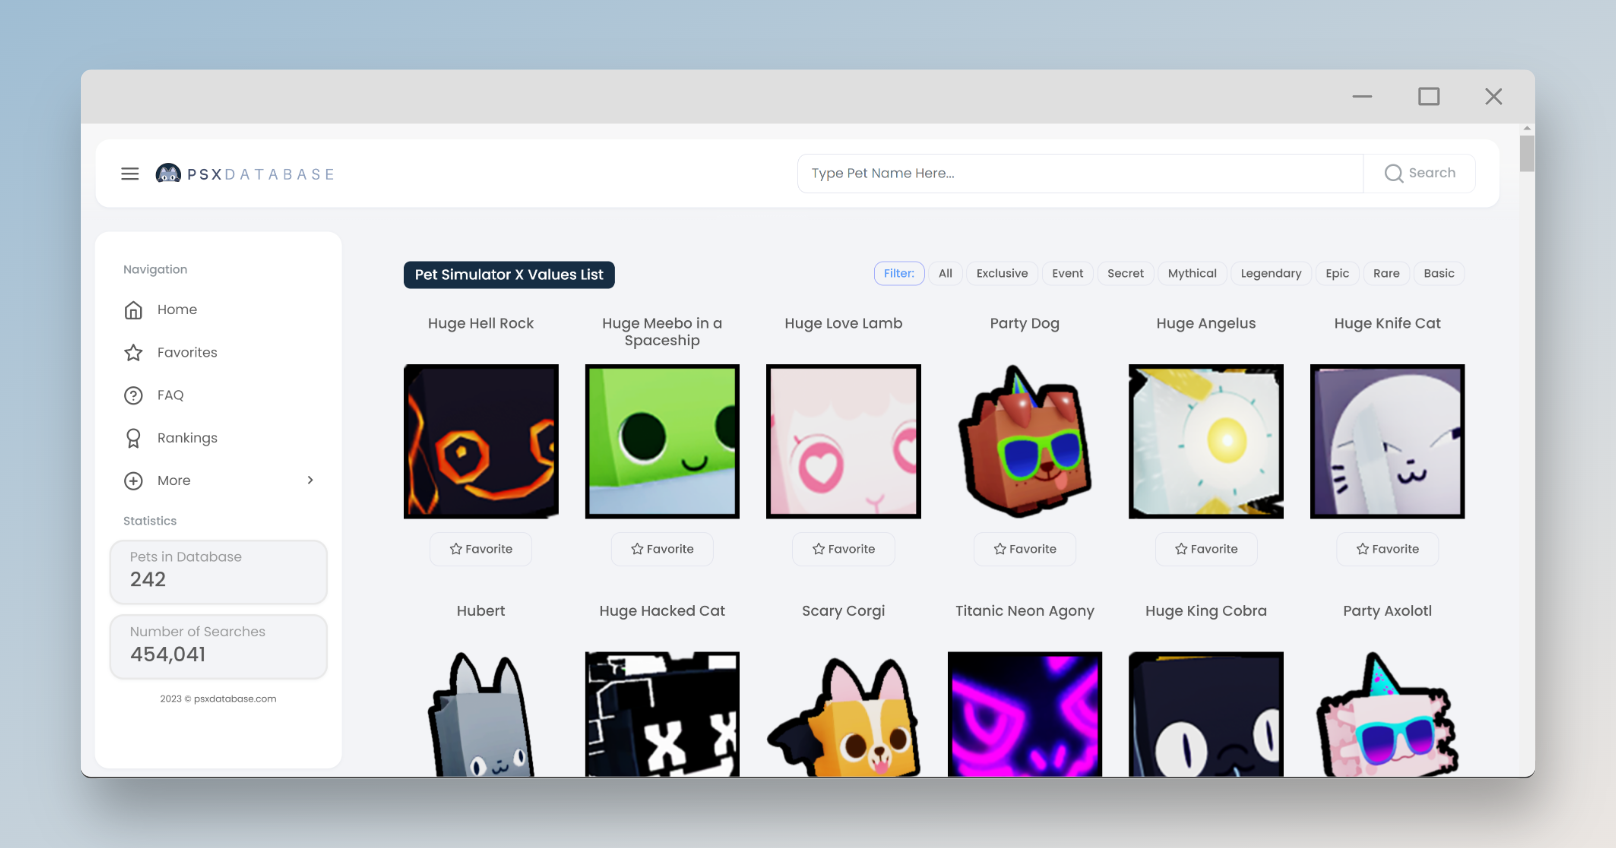The width and height of the screenshot is (1616, 848).
Task: Open the Huge Hell Rock thumbnail
Action: [481, 441]
